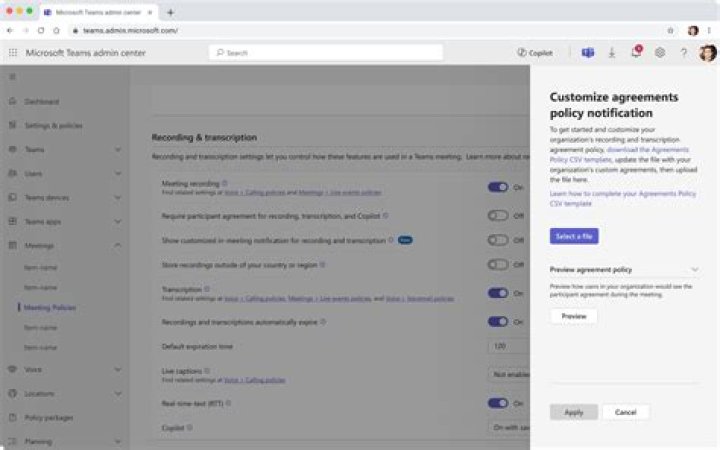
Task: Expand the Teams apps chevron
Action: tap(118, 221)
